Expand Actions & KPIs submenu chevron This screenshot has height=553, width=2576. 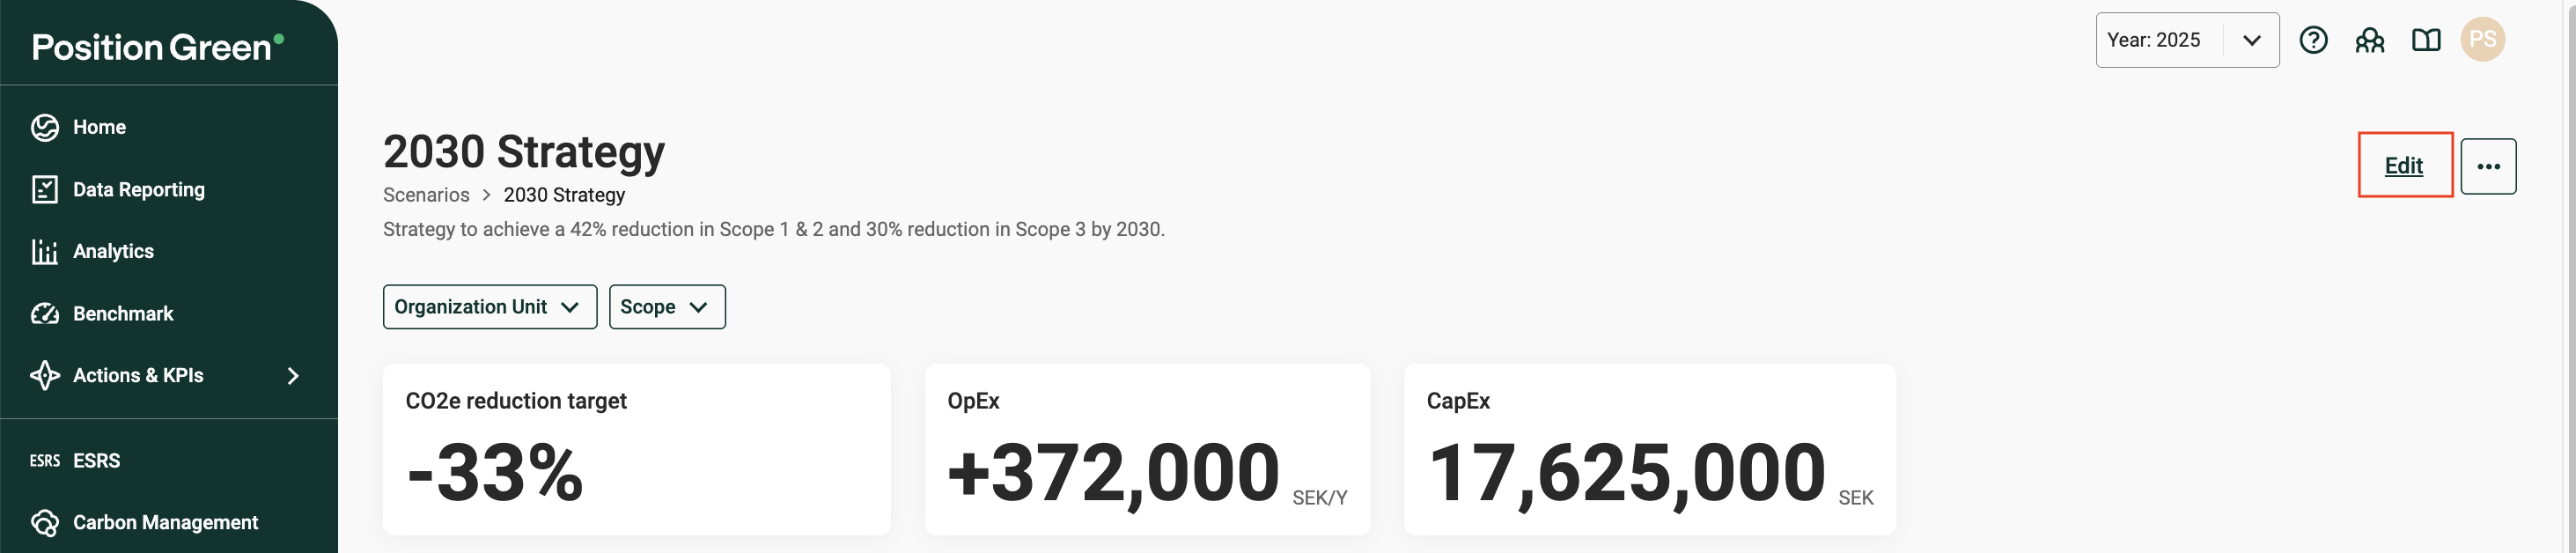(x=293, y=376)
